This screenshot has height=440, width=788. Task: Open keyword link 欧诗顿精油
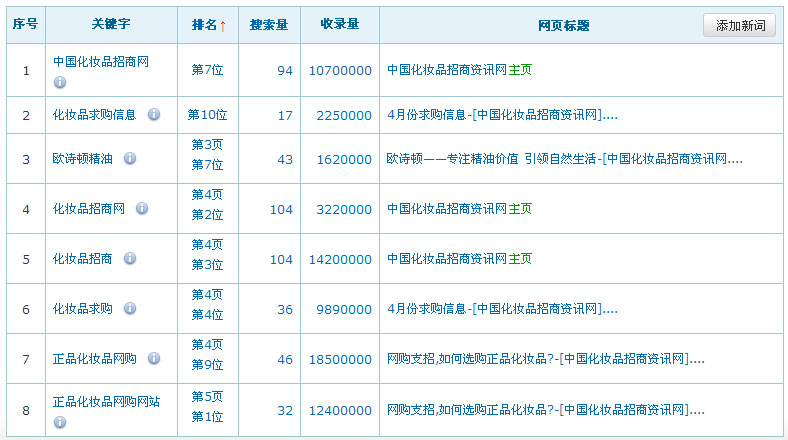click(83, 159)
